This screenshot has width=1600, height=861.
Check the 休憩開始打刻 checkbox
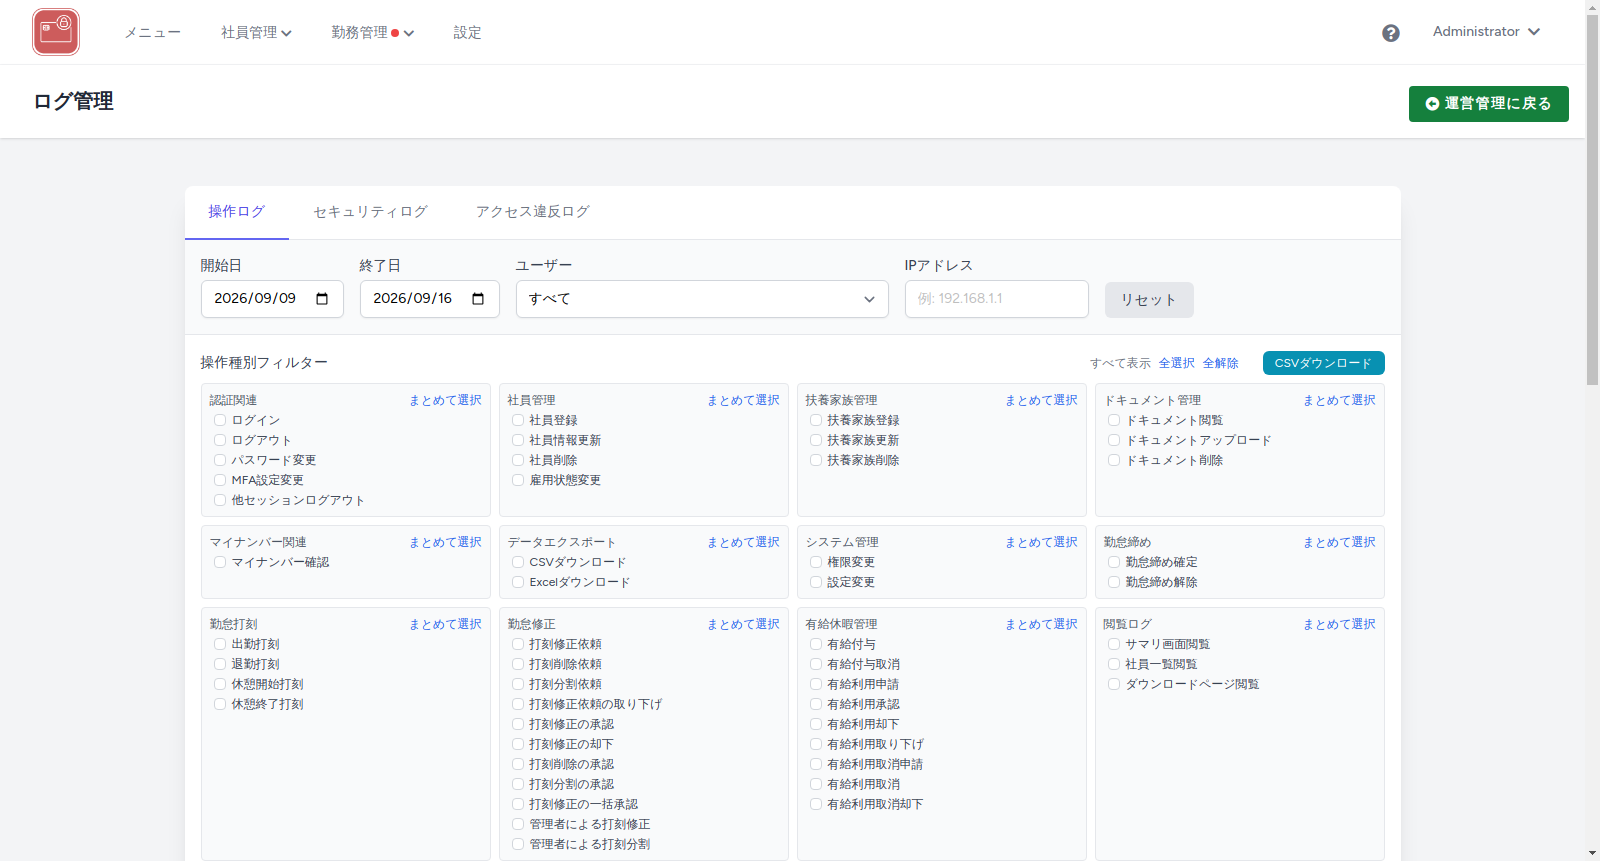220,684
